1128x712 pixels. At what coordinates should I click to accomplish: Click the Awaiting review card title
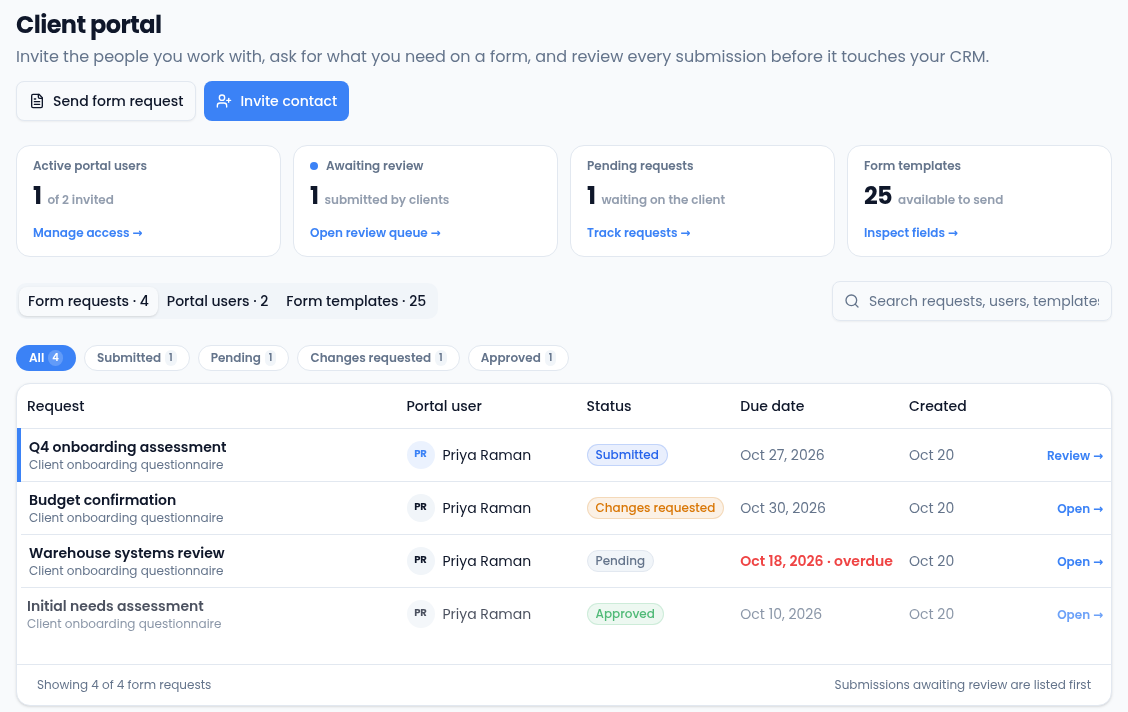pos(374,166)
